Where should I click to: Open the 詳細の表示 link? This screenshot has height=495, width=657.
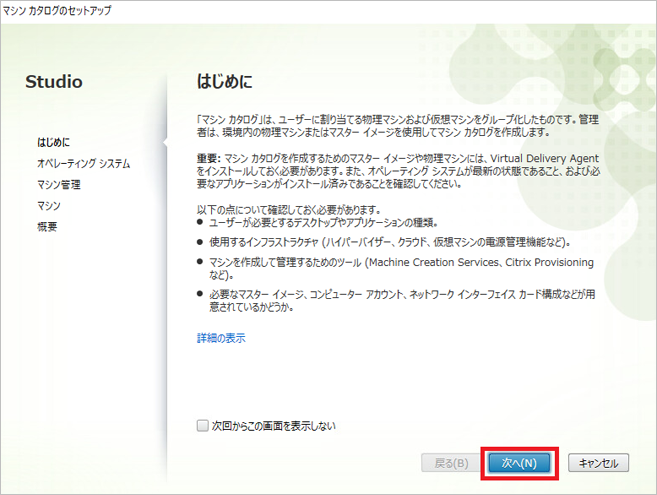221,339
